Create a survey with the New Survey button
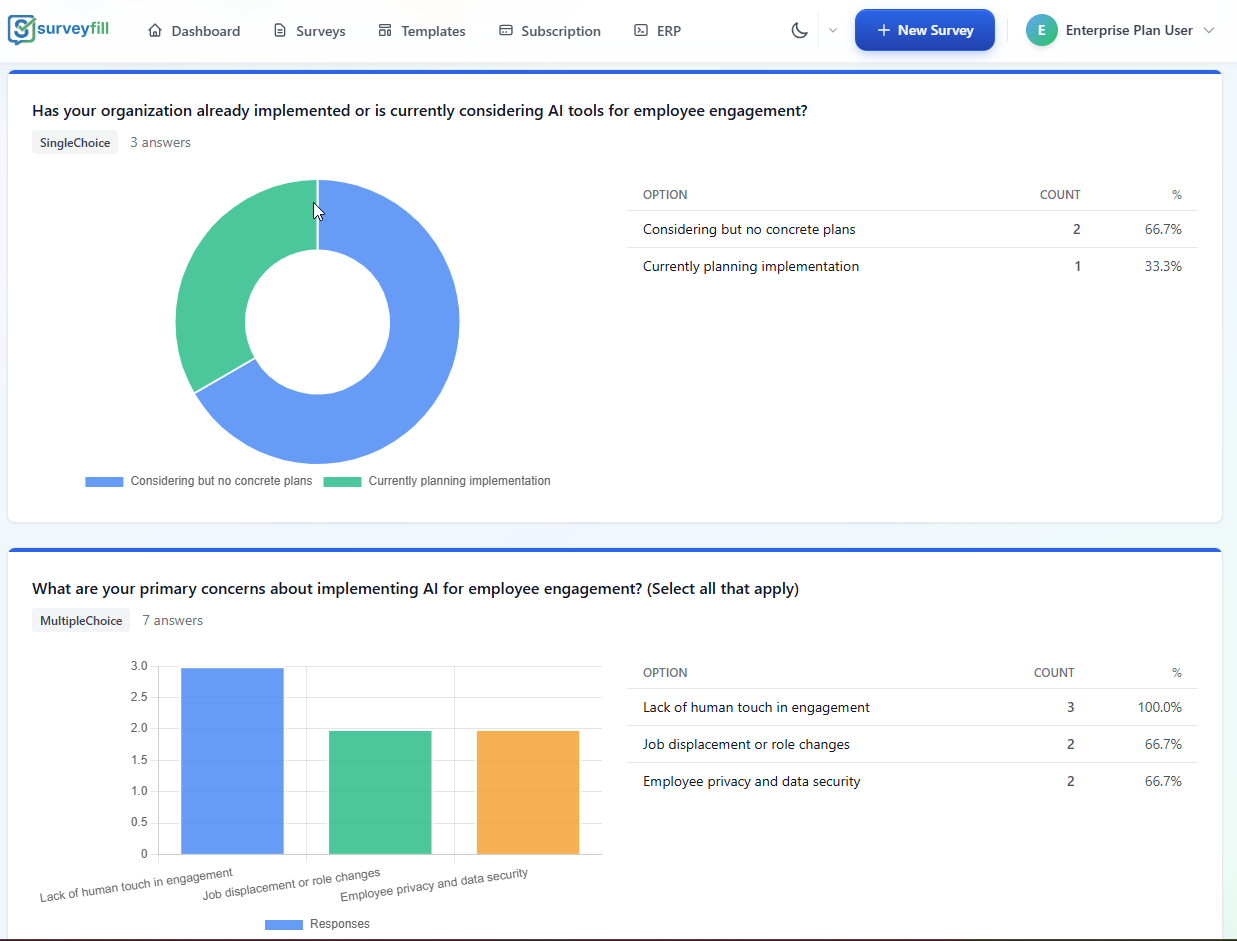Image resolution: width=1237 pixels, height=941 pixels. click(924, 29)
